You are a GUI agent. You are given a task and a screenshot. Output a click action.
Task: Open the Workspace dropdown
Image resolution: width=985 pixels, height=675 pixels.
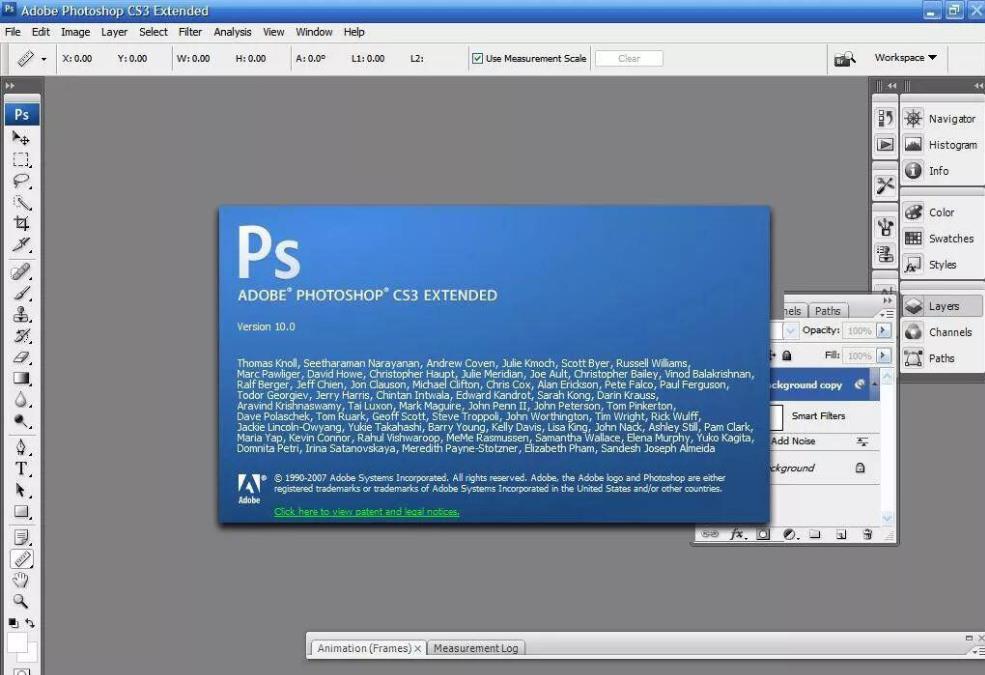point(905,58)
